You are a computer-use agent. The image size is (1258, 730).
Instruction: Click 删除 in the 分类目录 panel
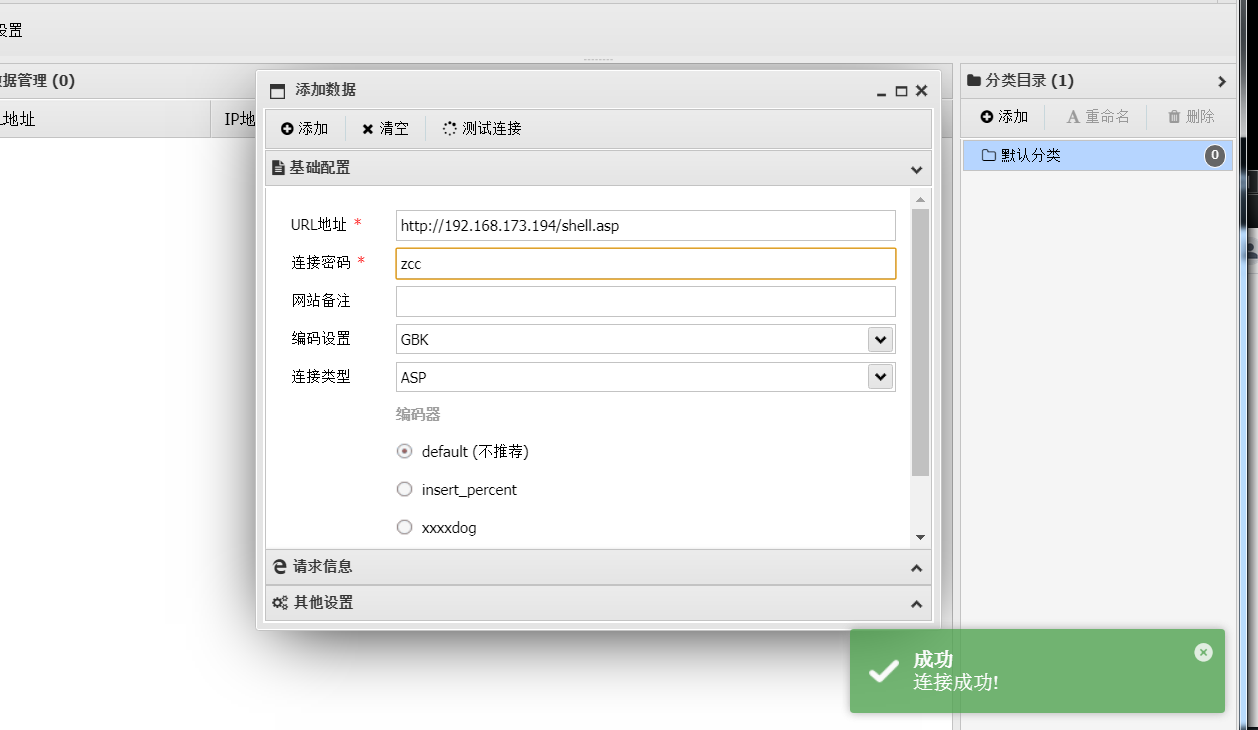coord(1191,117)
